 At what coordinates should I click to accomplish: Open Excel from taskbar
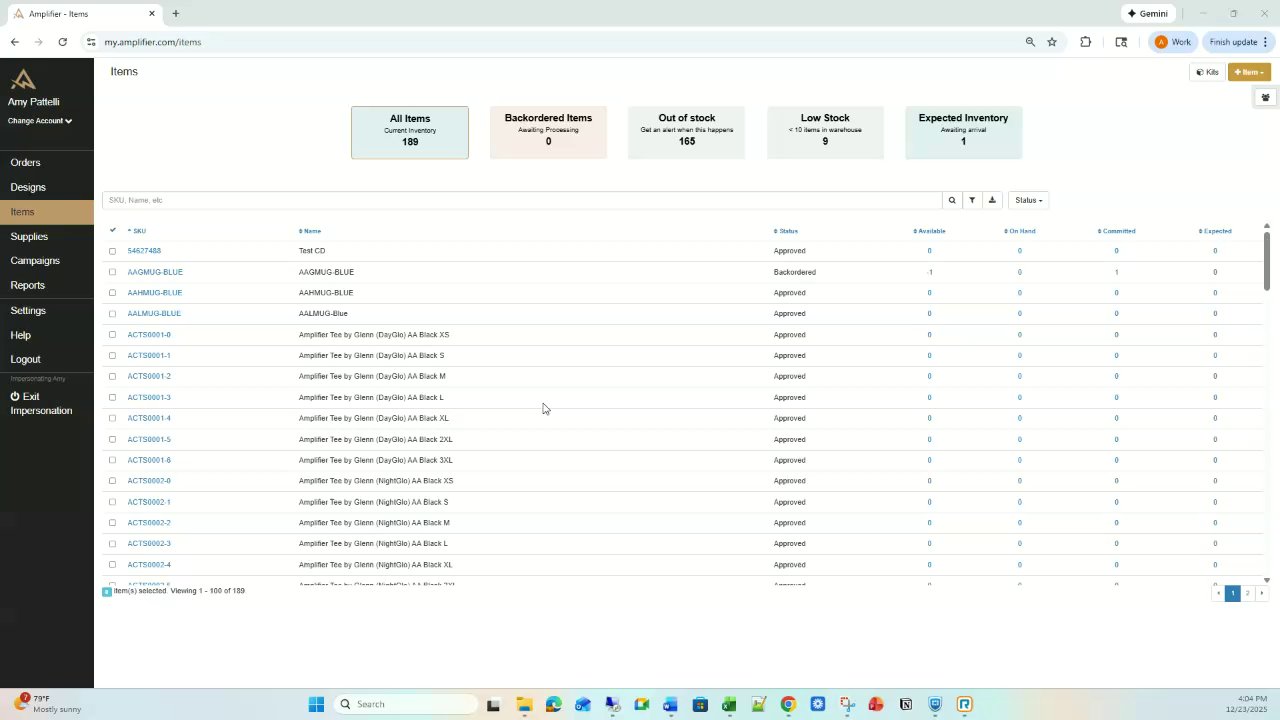pos(729,704)
